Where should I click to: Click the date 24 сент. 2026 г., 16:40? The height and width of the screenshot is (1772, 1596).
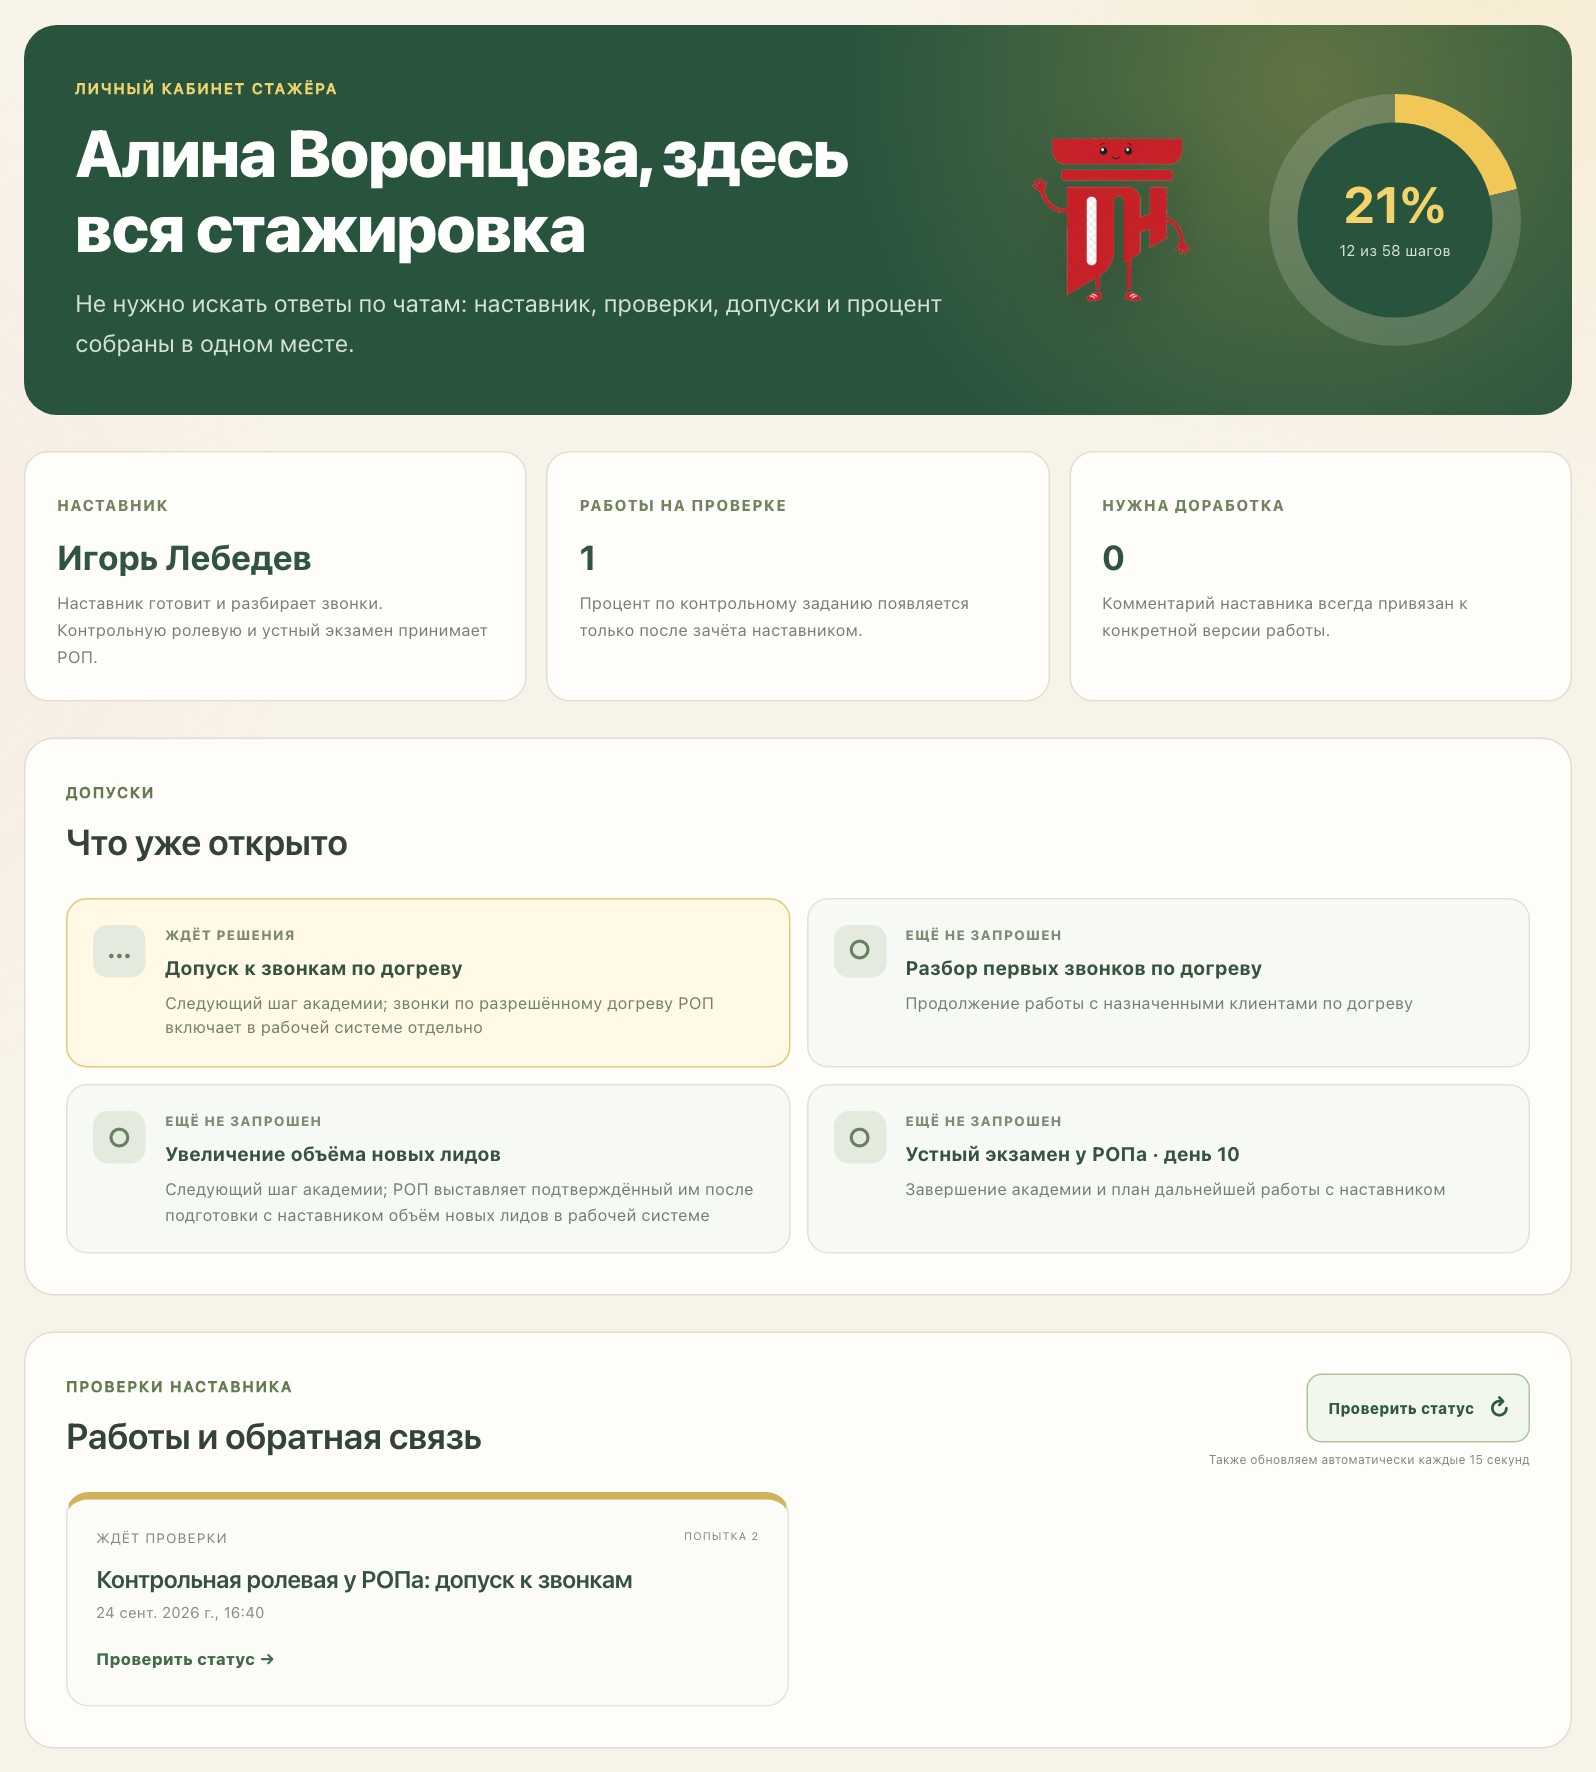(x=180, y=1612)
